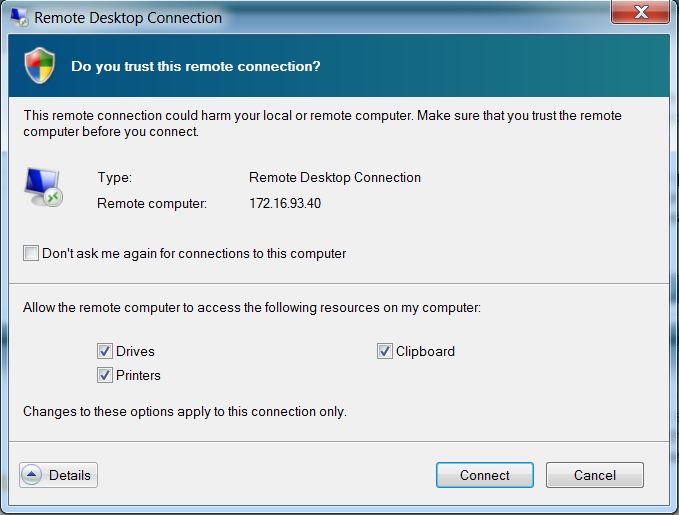Uncheck the Drives checkbox
The width and height of the screenshot is (679, 515).
105,351
